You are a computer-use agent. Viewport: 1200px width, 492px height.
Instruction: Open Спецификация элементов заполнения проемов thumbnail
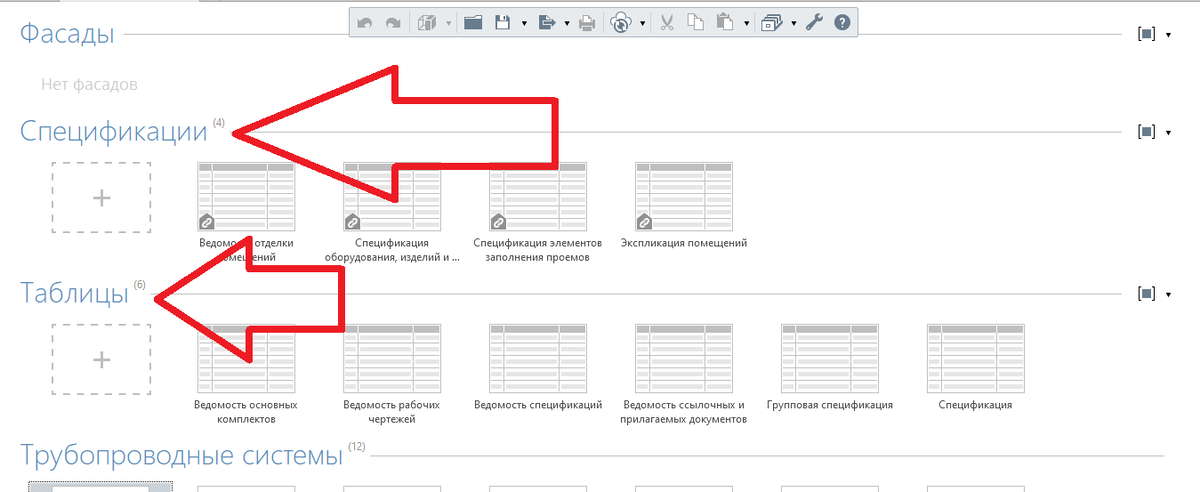coord(539,197)
